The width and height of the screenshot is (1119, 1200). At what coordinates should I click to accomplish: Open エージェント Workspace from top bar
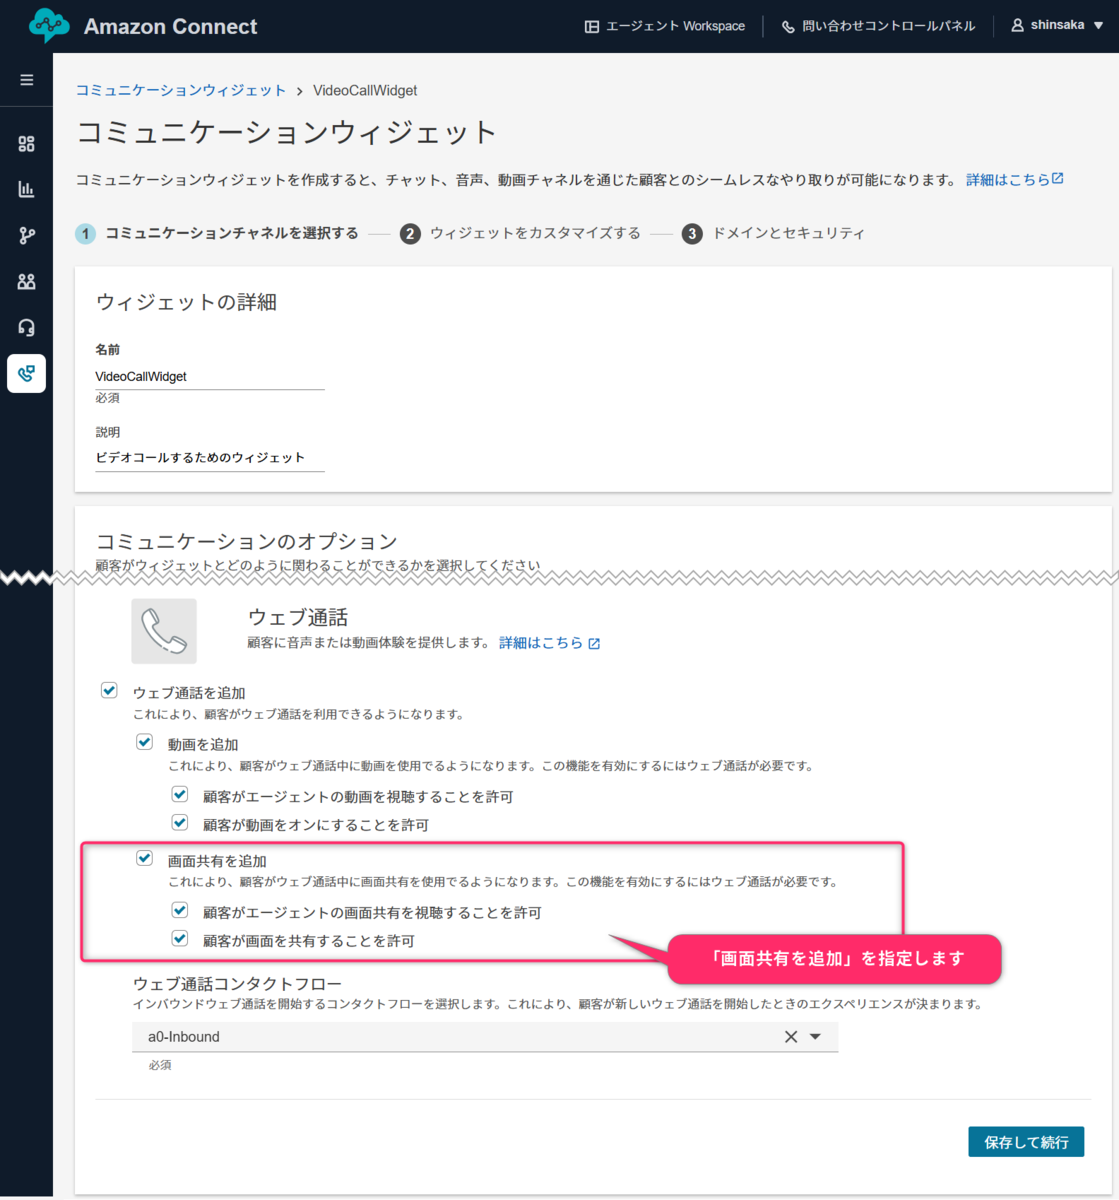[x=665, y=27]
